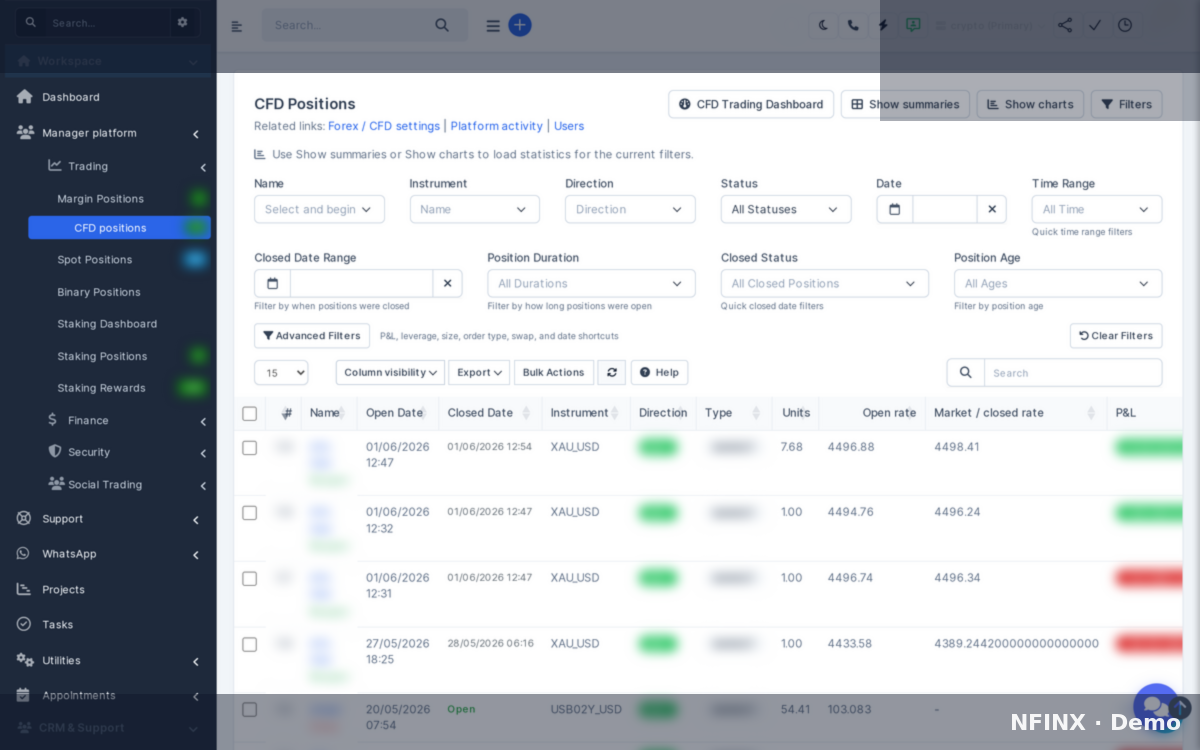Image resolution: width=1200 pixels, height=750 pixels.
Task: Click the green screen-share icon in the top bar
Action: (913, 25)
